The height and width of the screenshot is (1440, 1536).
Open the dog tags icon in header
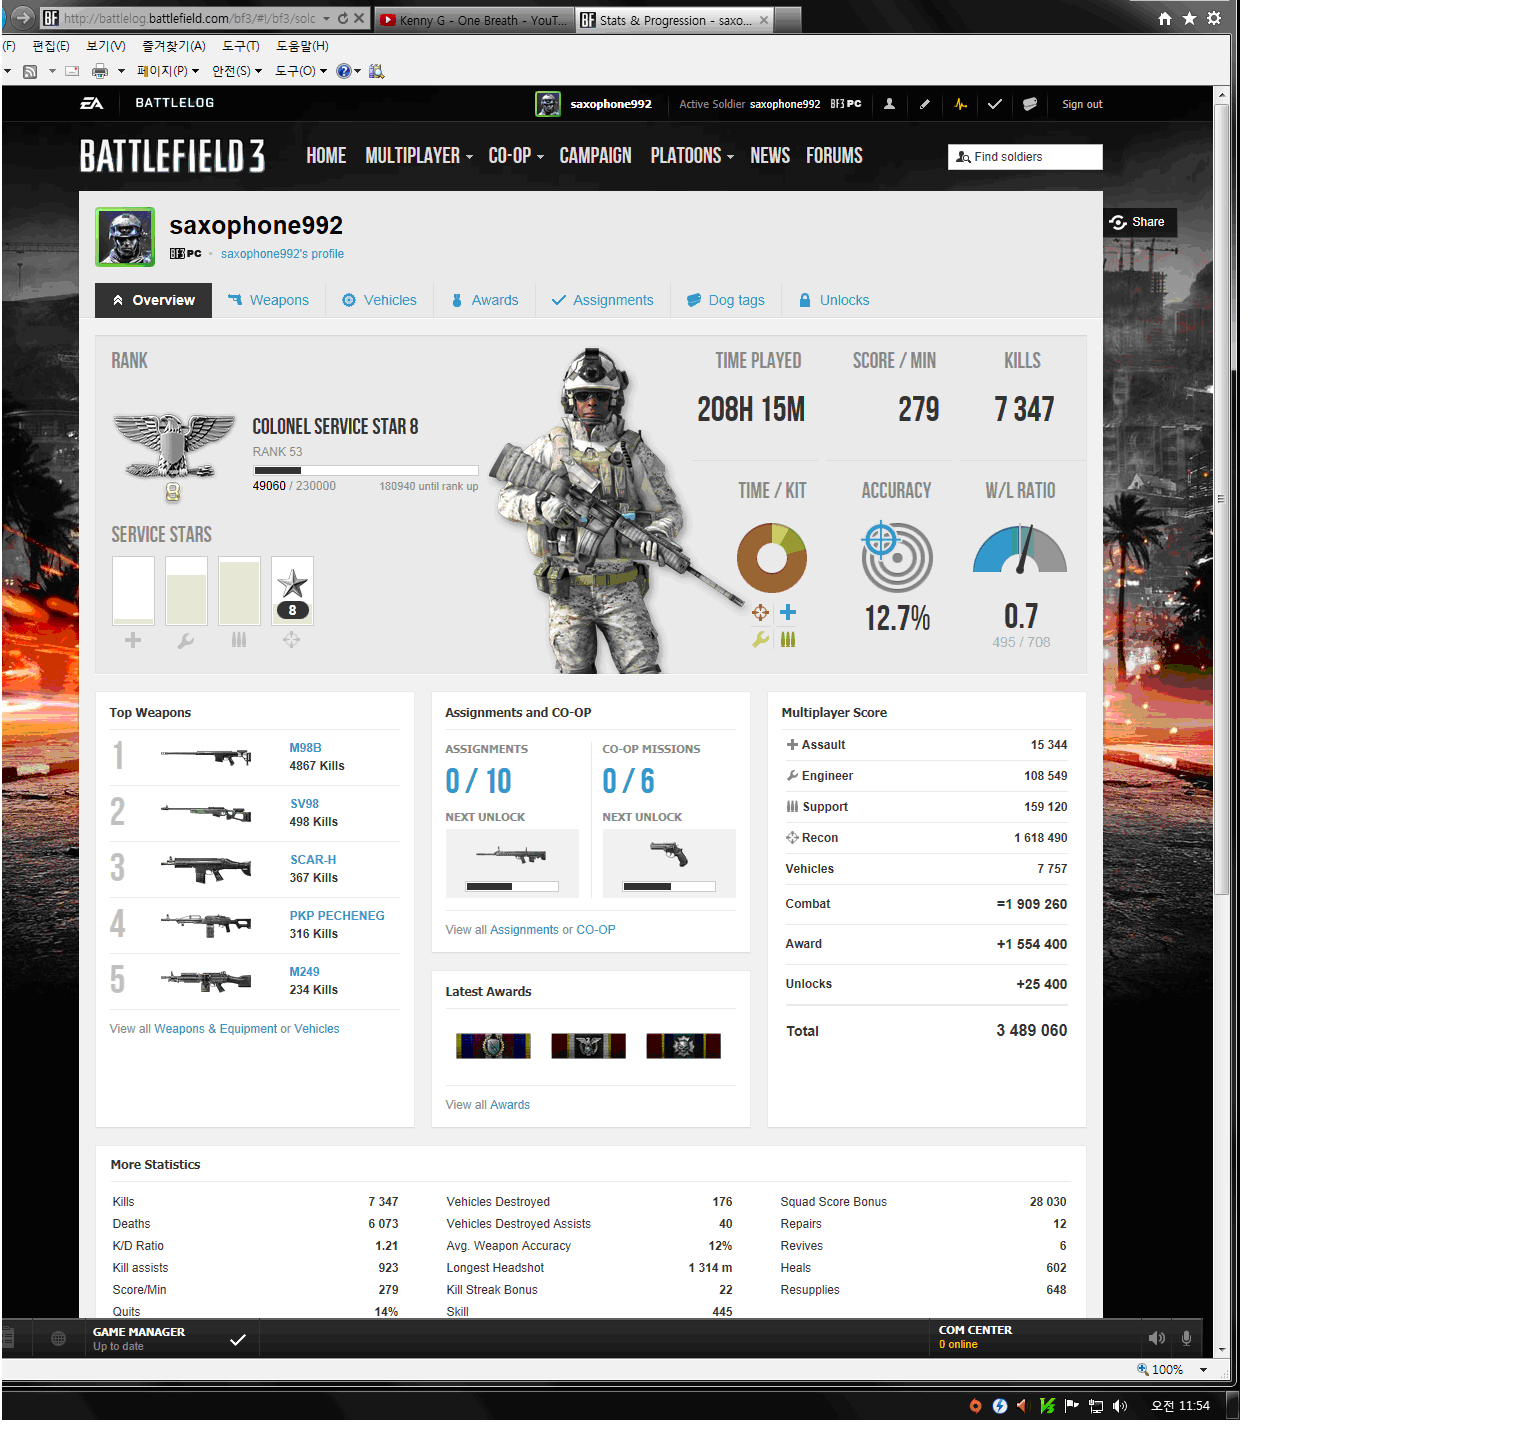1030,104
